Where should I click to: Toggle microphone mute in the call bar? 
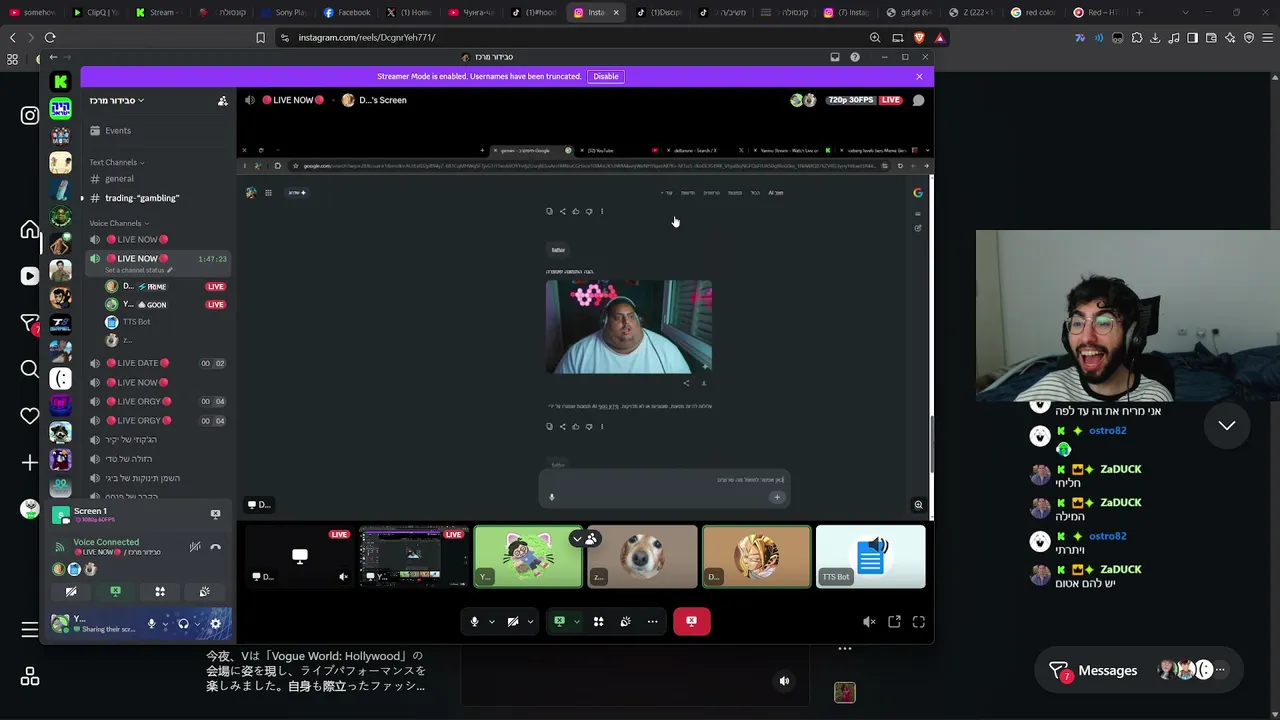[x=475, y=622]
